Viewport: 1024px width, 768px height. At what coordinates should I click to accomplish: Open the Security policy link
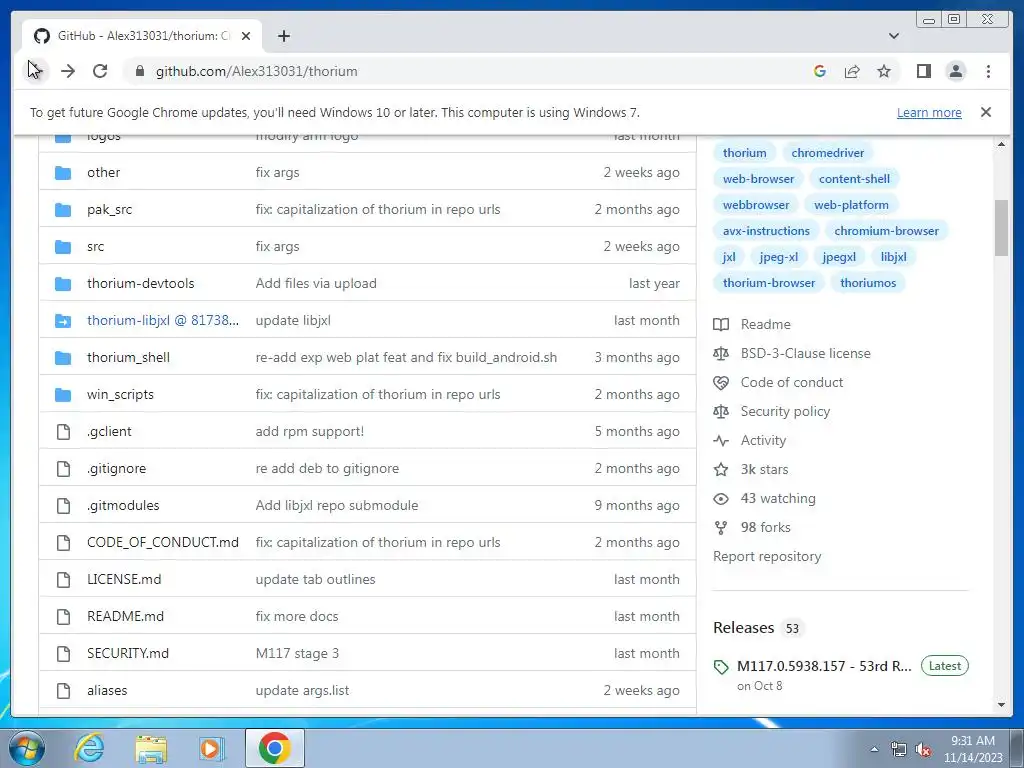pos(772,411)
